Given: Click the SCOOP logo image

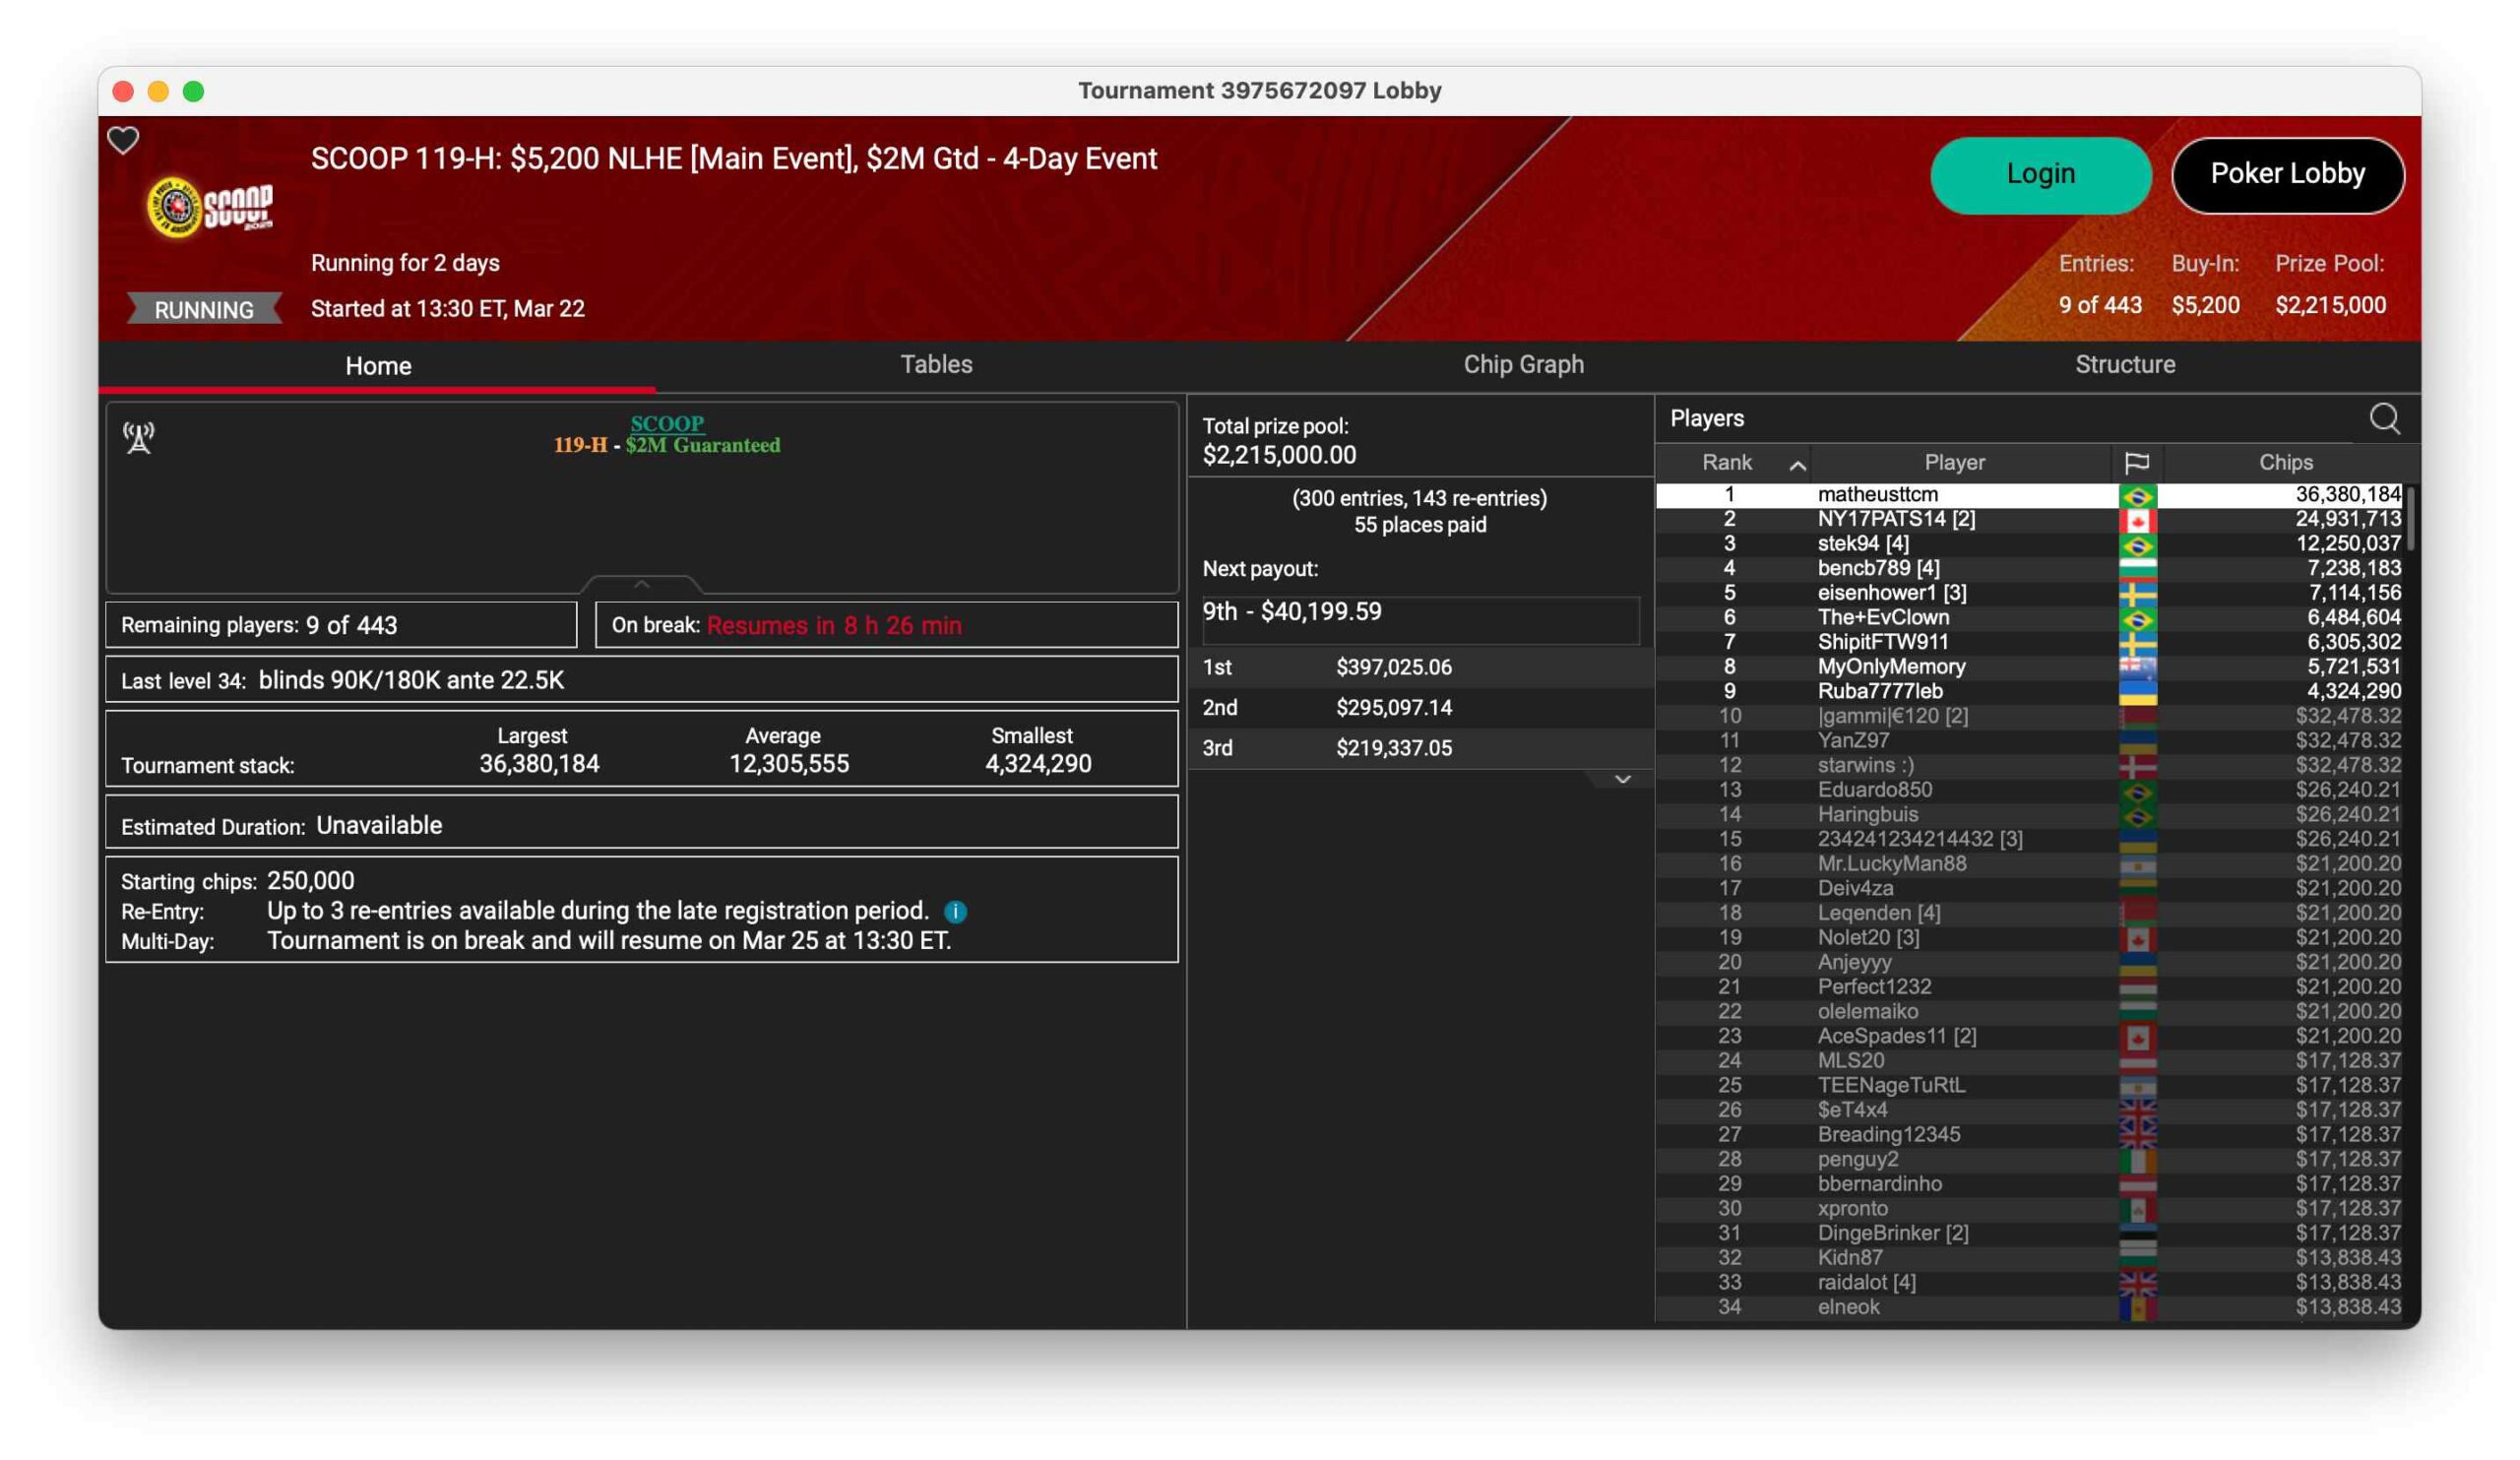Looking at the screenshot, I should 210,208.
